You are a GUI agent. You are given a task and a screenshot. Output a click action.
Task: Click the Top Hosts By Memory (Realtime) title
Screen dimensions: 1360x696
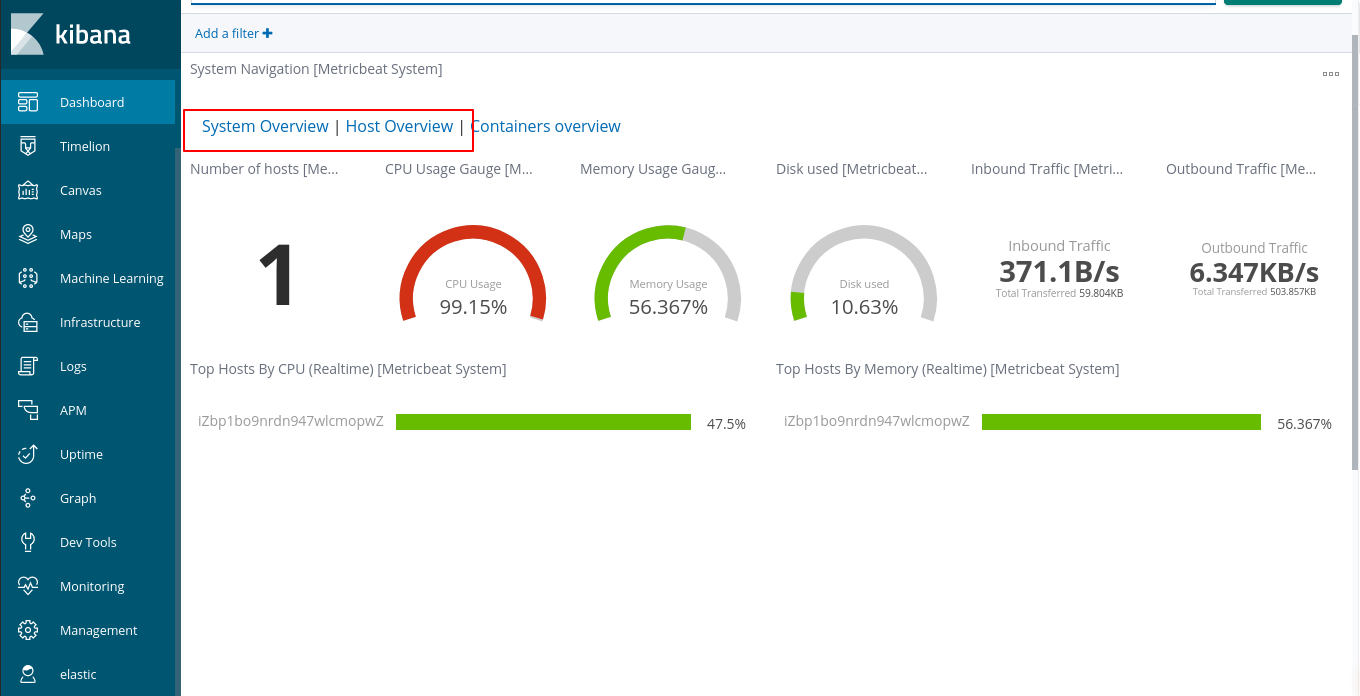pos(947,369)
